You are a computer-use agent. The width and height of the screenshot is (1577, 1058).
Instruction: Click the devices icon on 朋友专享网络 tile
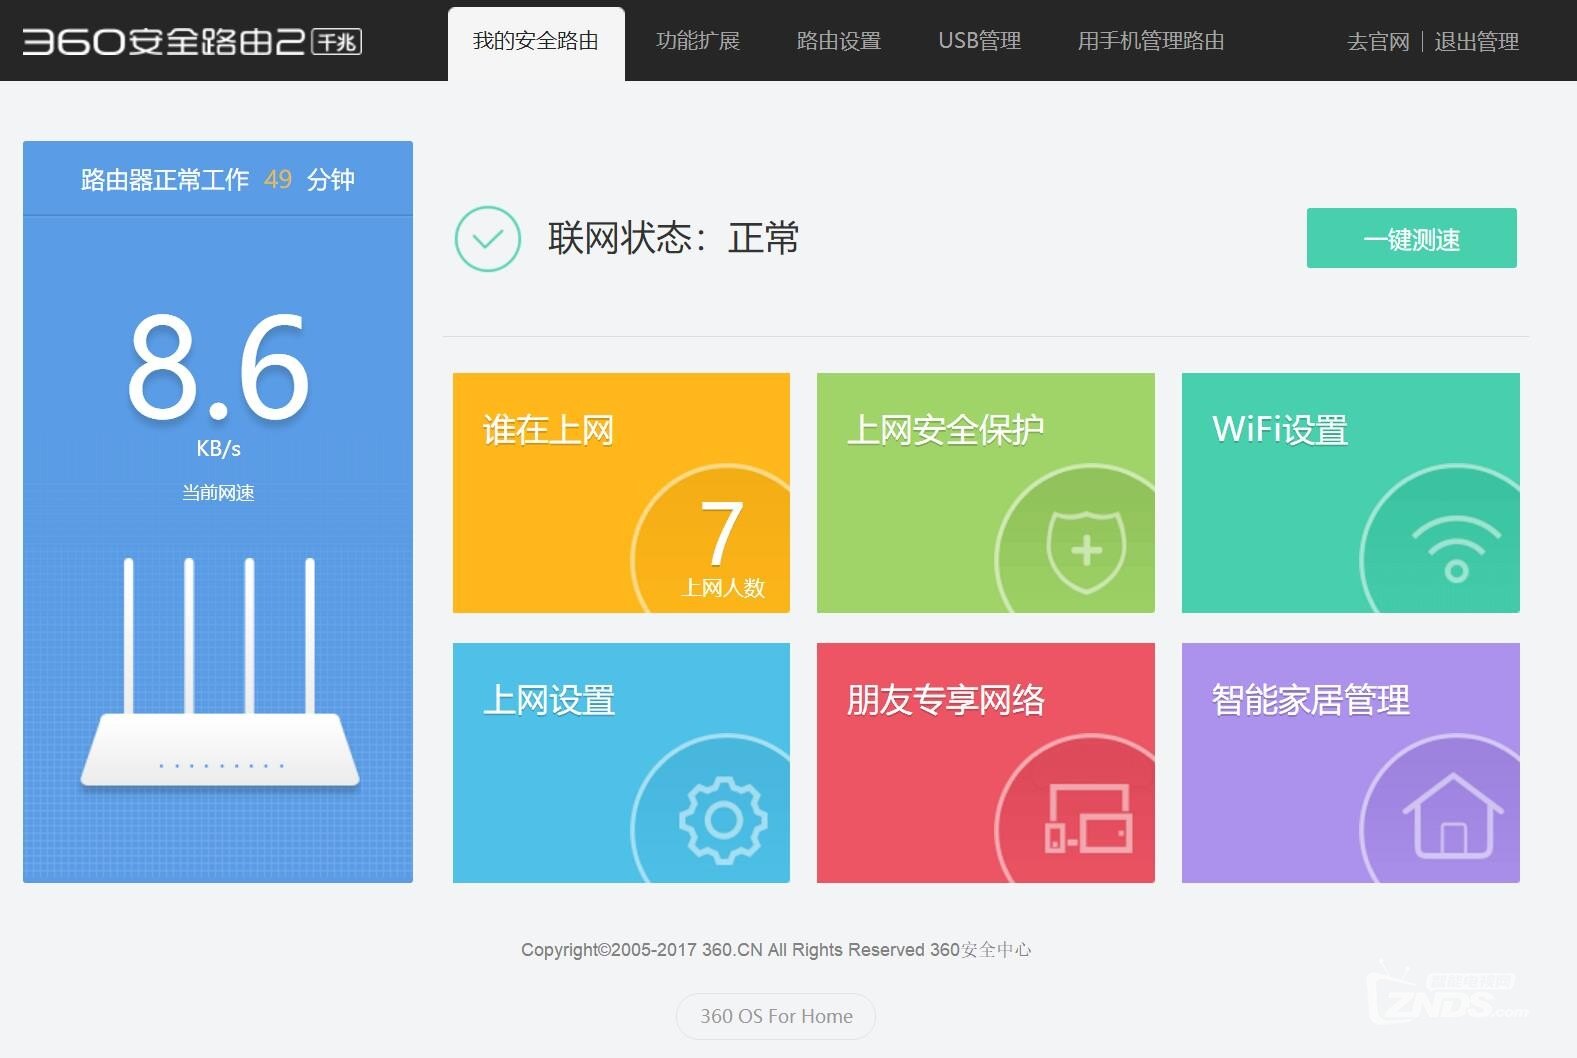1088,818
